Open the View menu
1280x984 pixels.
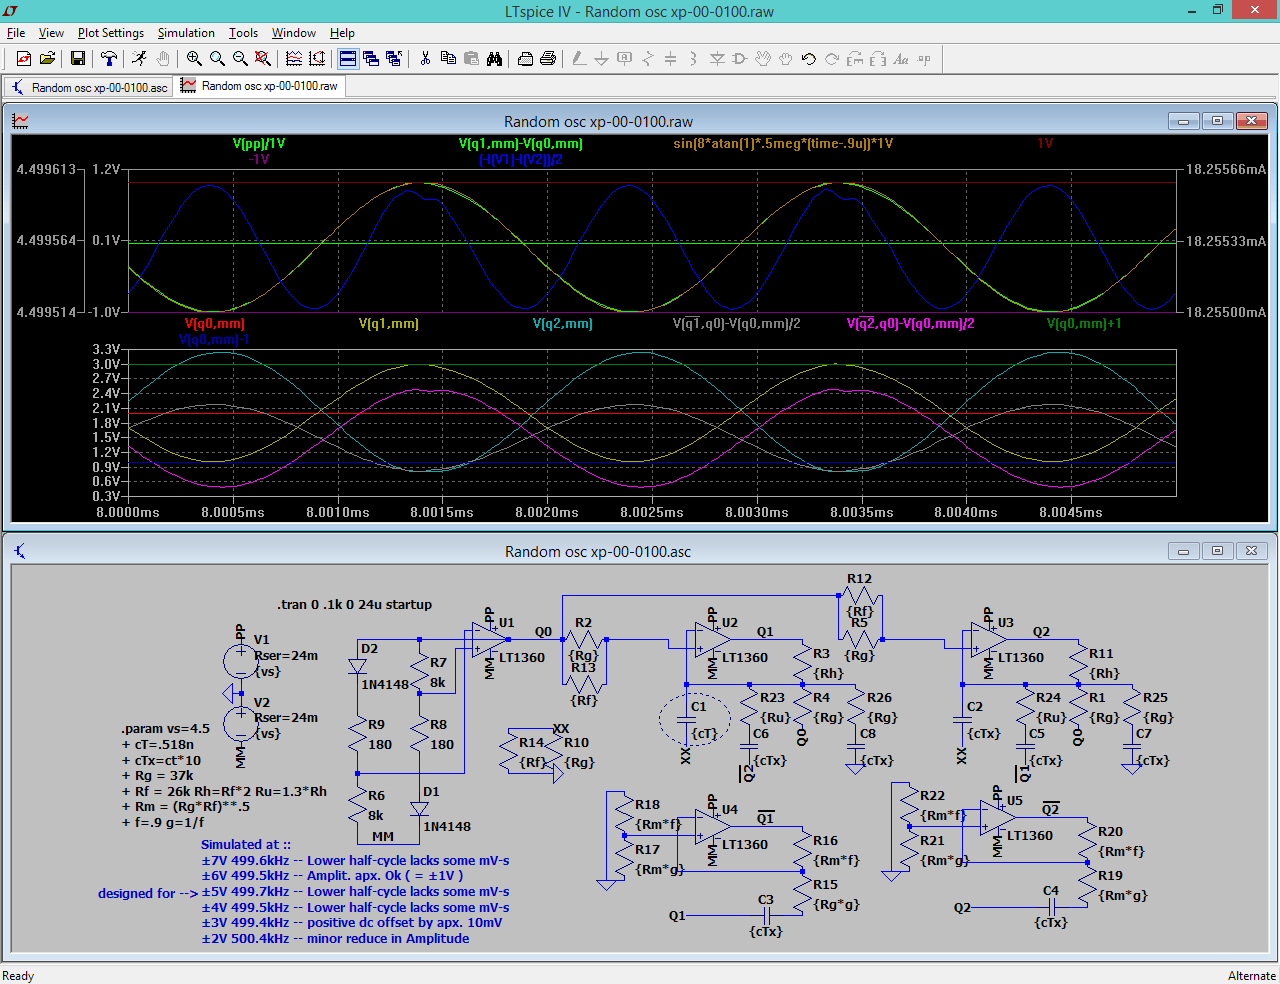tap(51, 33)
